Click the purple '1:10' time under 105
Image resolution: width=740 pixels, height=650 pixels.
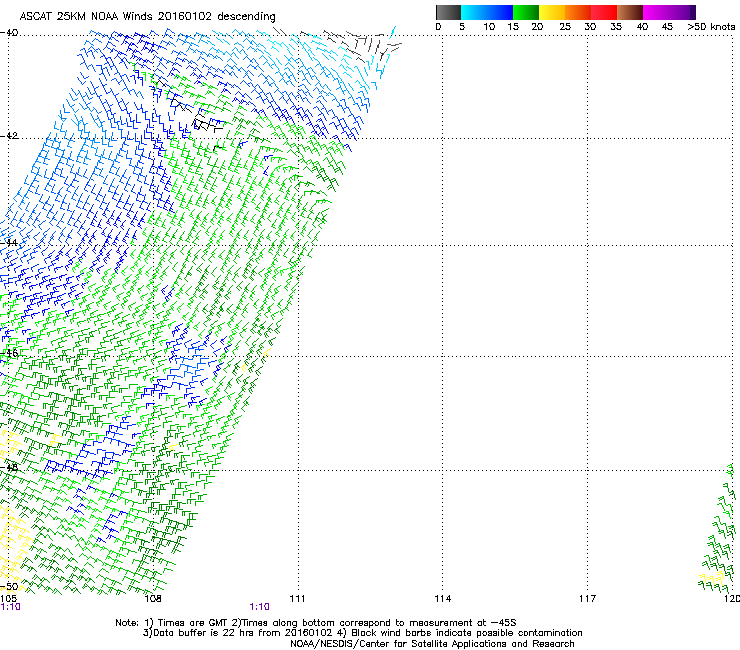point(10,607)
